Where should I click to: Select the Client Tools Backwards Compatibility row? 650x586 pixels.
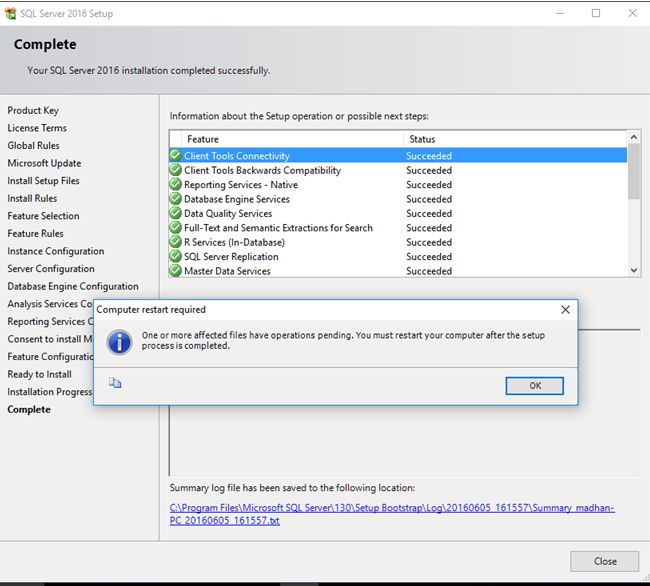coord(398,170)
